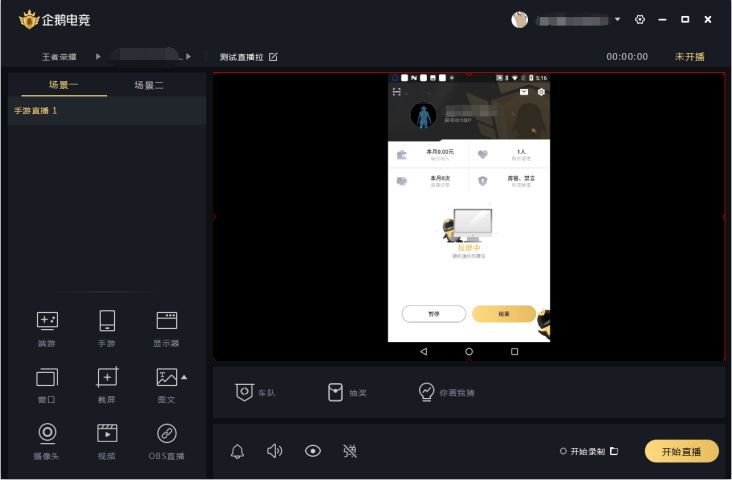Click the 开始直播 button
The height and width of the screenshot is (480, 732).
click(681, 451)
